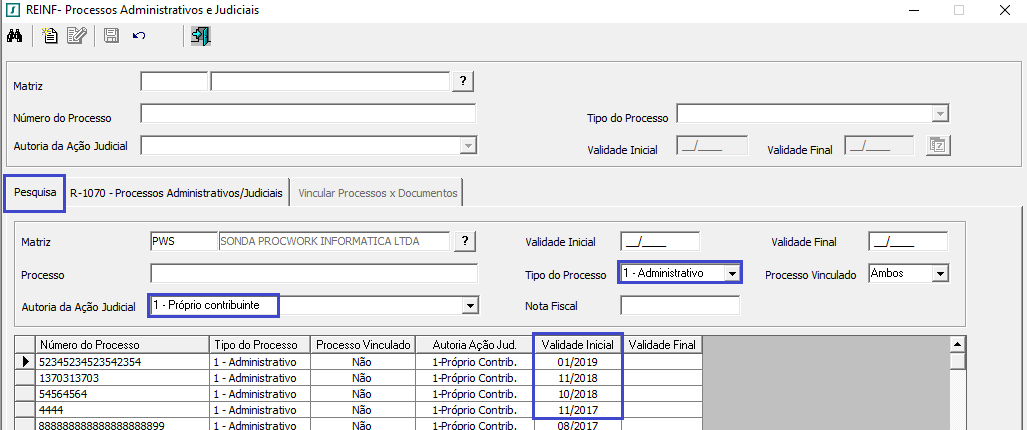1027x430 pixels.
Task: Expand the Processo Vinculado 'Ambos' dropdown
Action: click(x=938, y=272)
